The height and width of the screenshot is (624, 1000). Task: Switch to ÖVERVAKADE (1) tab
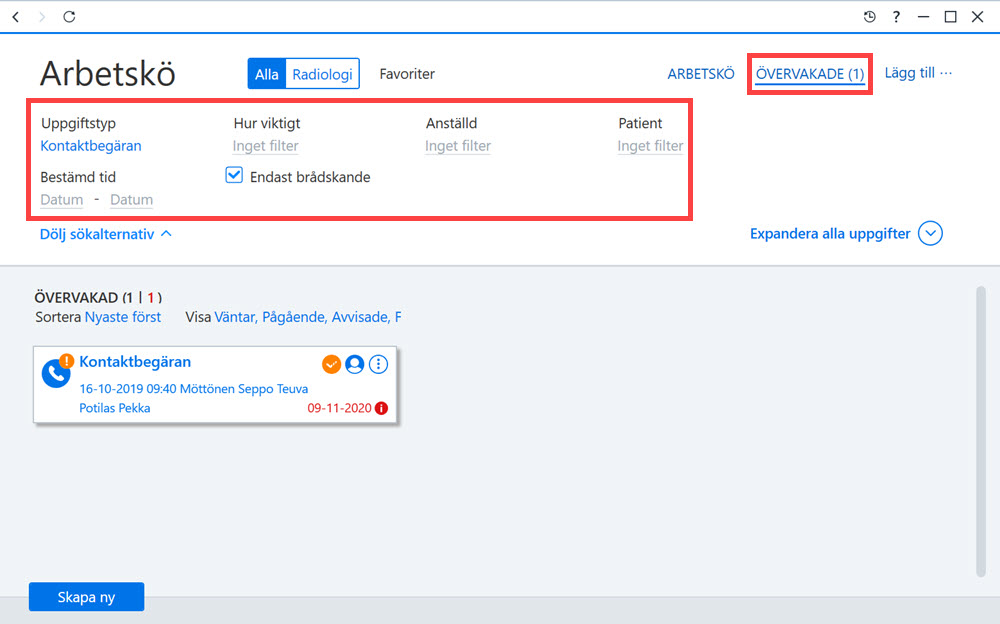[810, 74]
